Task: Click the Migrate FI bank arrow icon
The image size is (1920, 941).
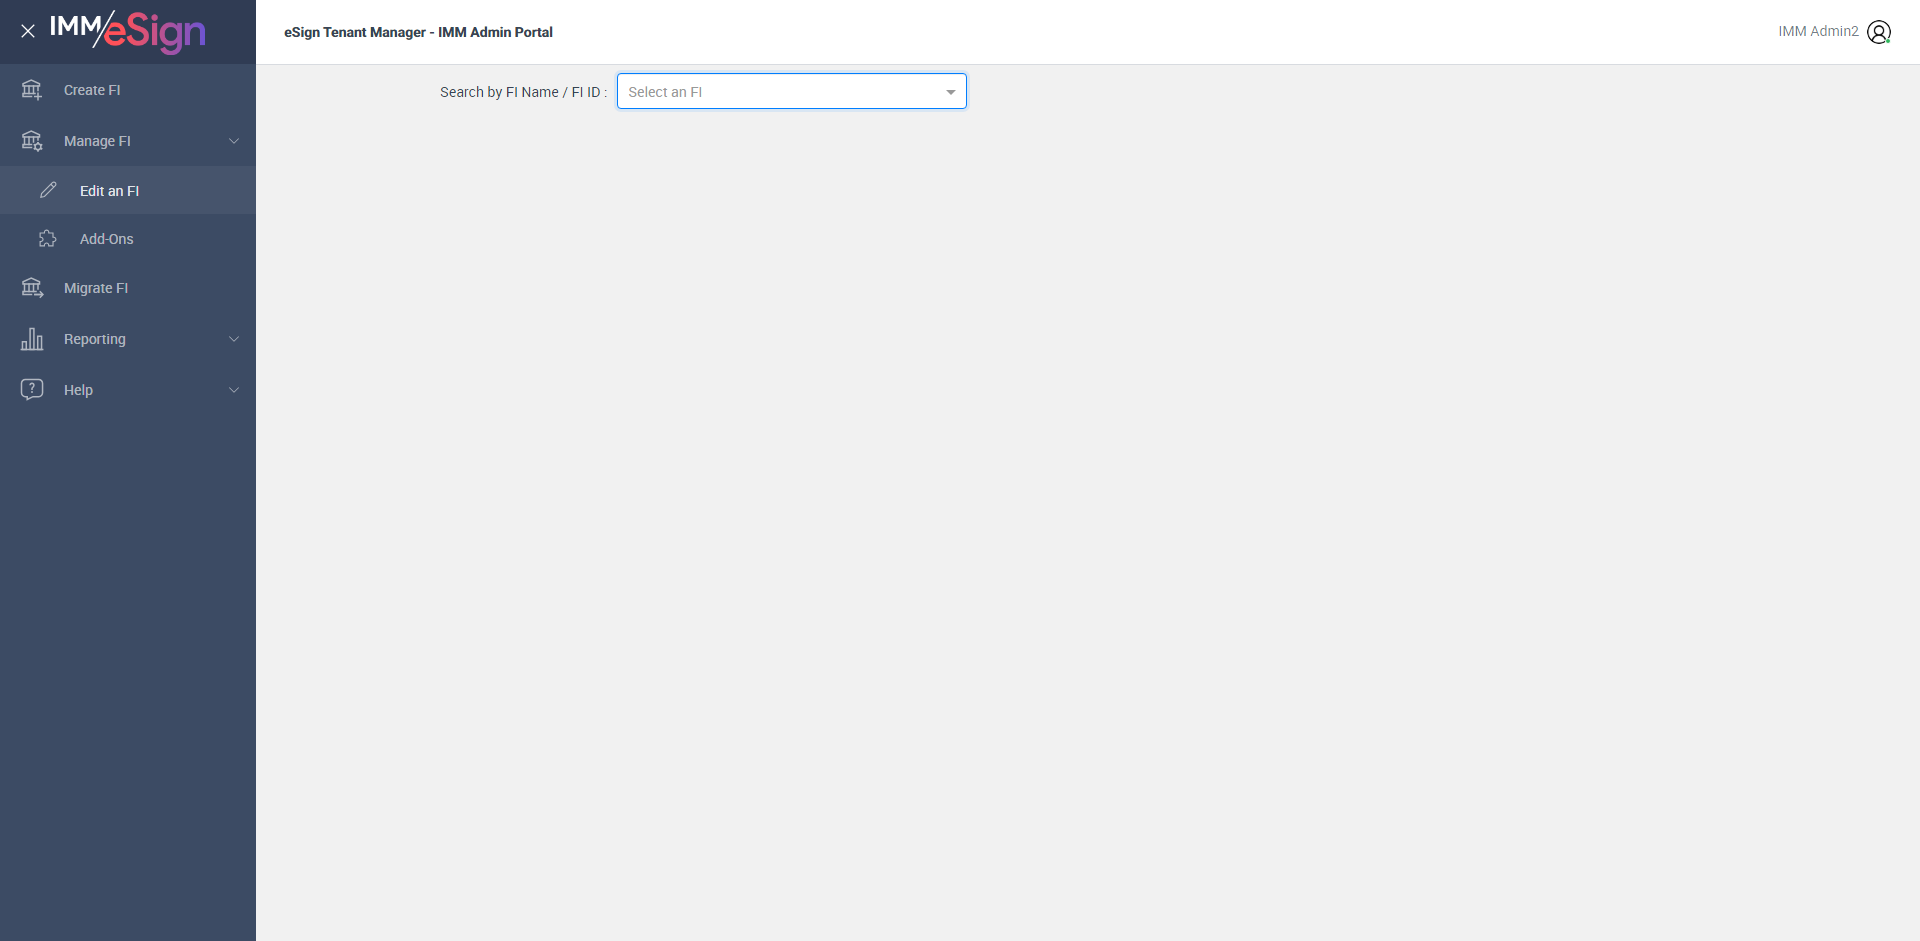Action: coord(32,288)
